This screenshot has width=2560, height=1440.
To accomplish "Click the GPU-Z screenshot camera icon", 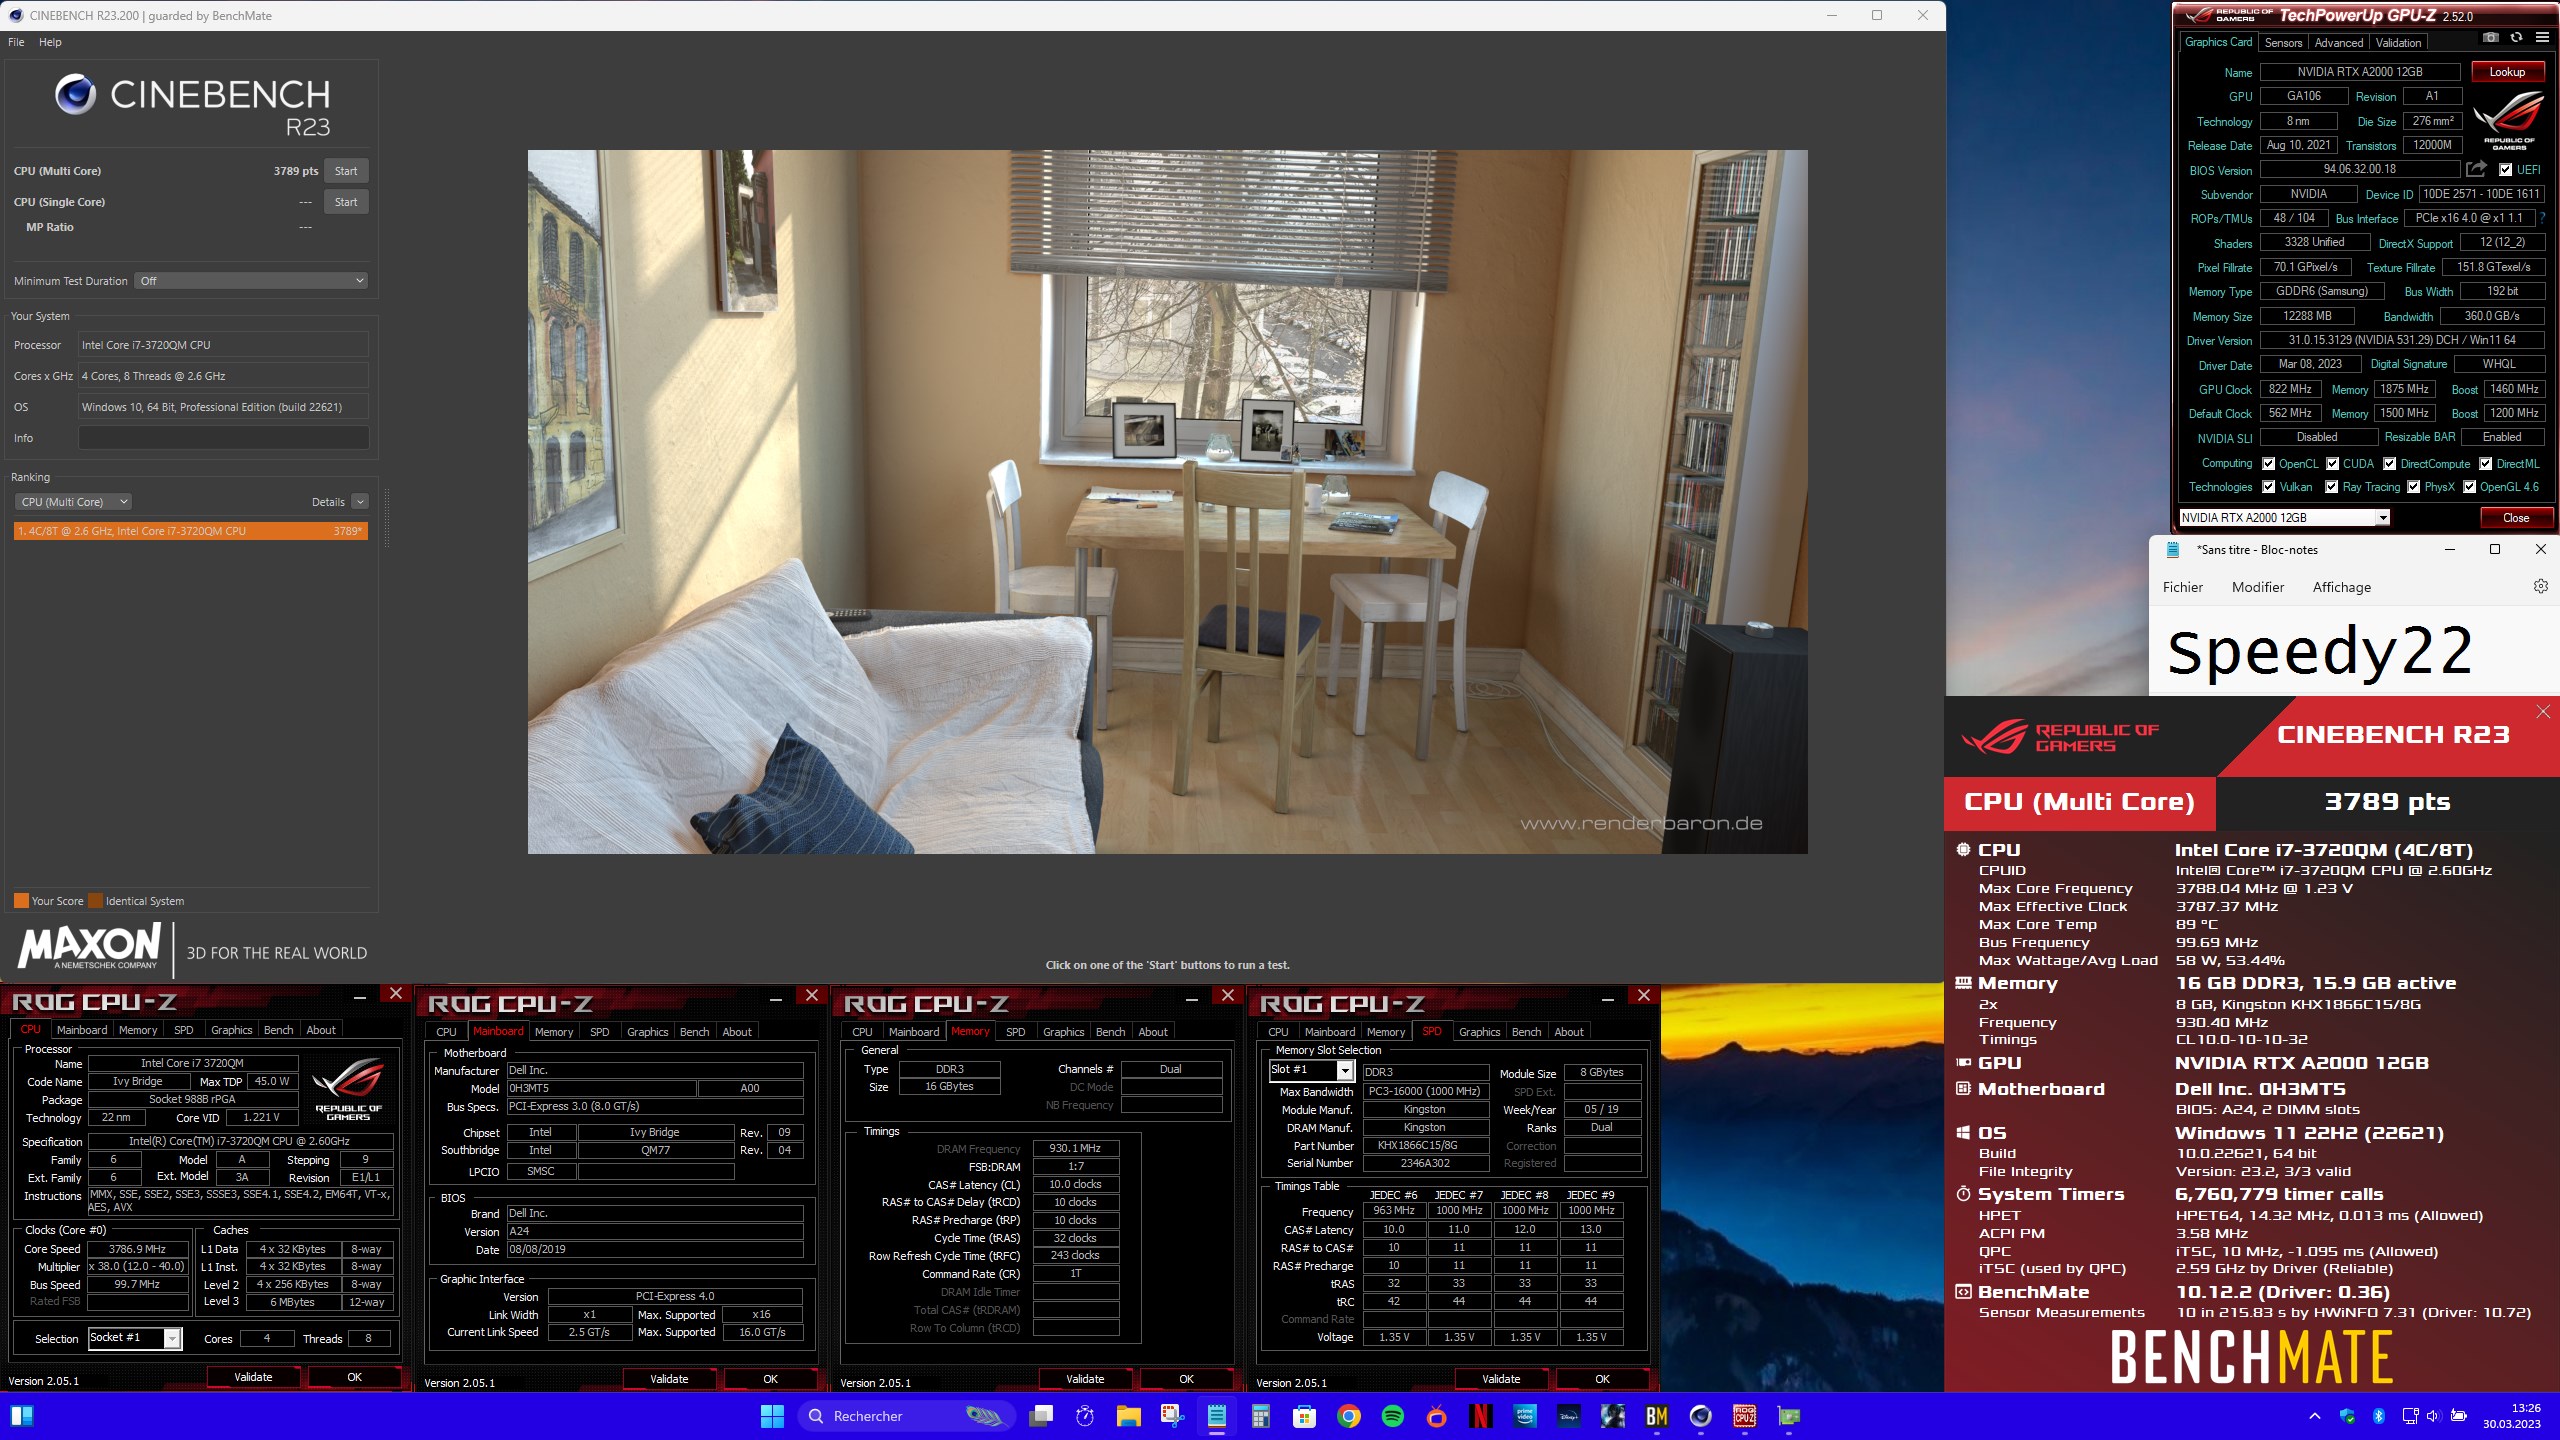I will click(x=2491, y=37).
